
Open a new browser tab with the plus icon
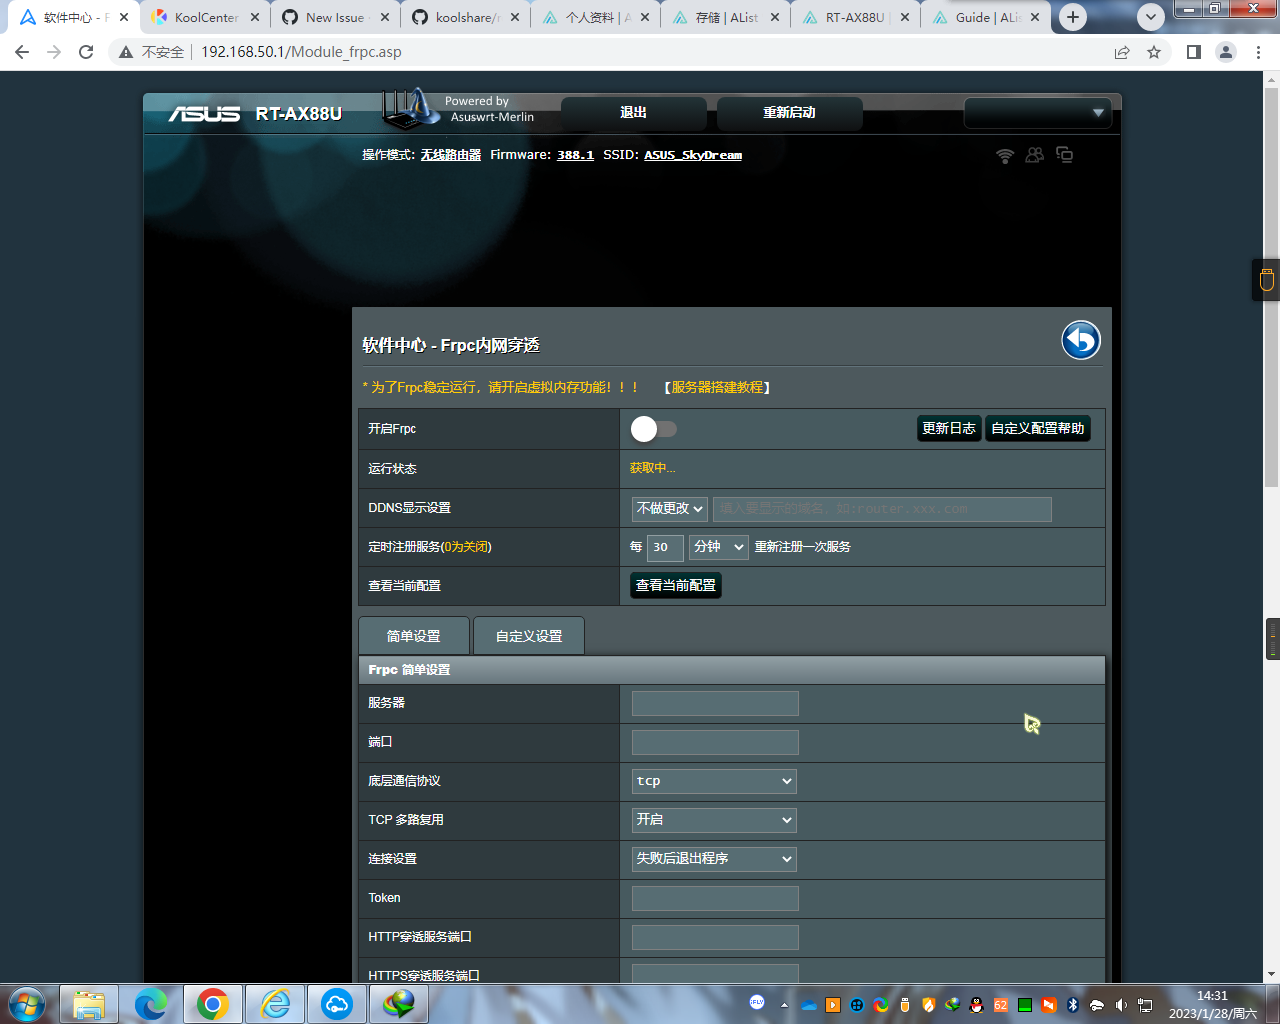click(1072, 16)
